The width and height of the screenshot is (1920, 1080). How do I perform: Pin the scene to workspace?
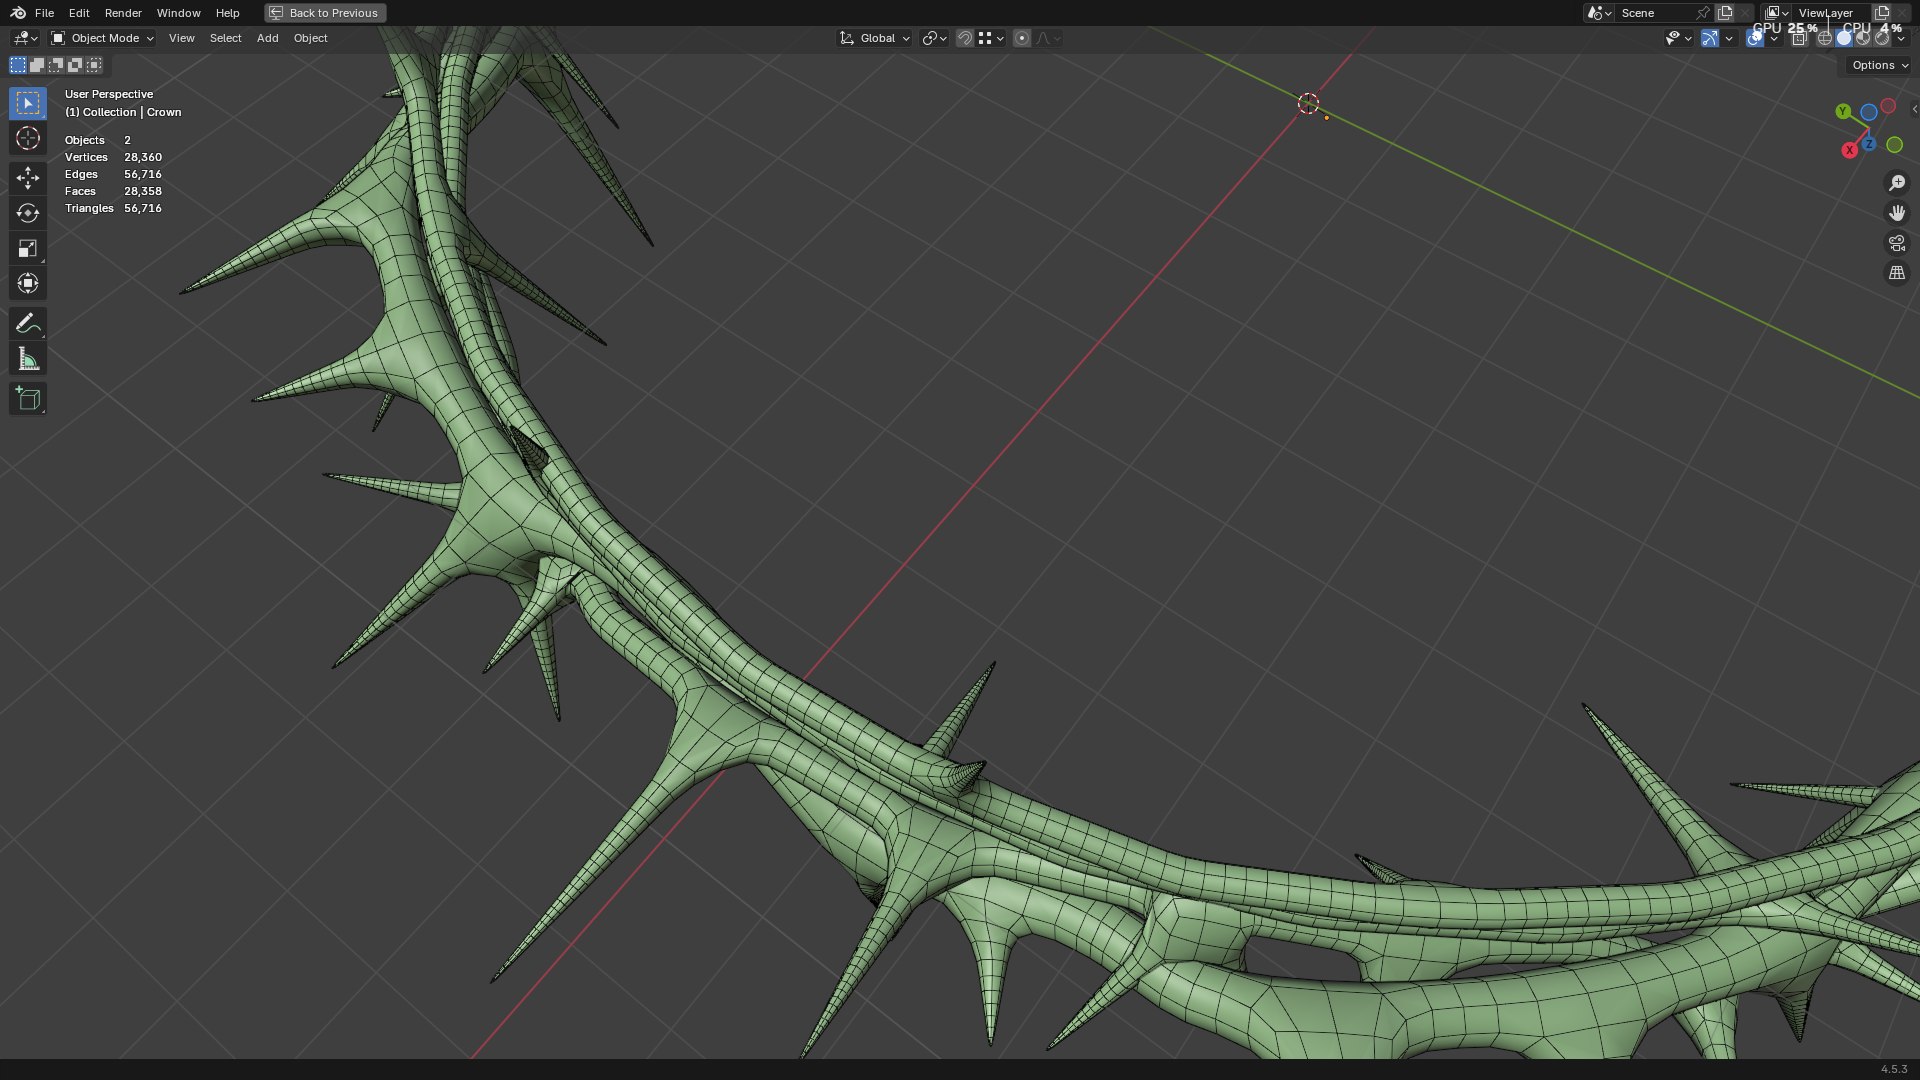1703,13
